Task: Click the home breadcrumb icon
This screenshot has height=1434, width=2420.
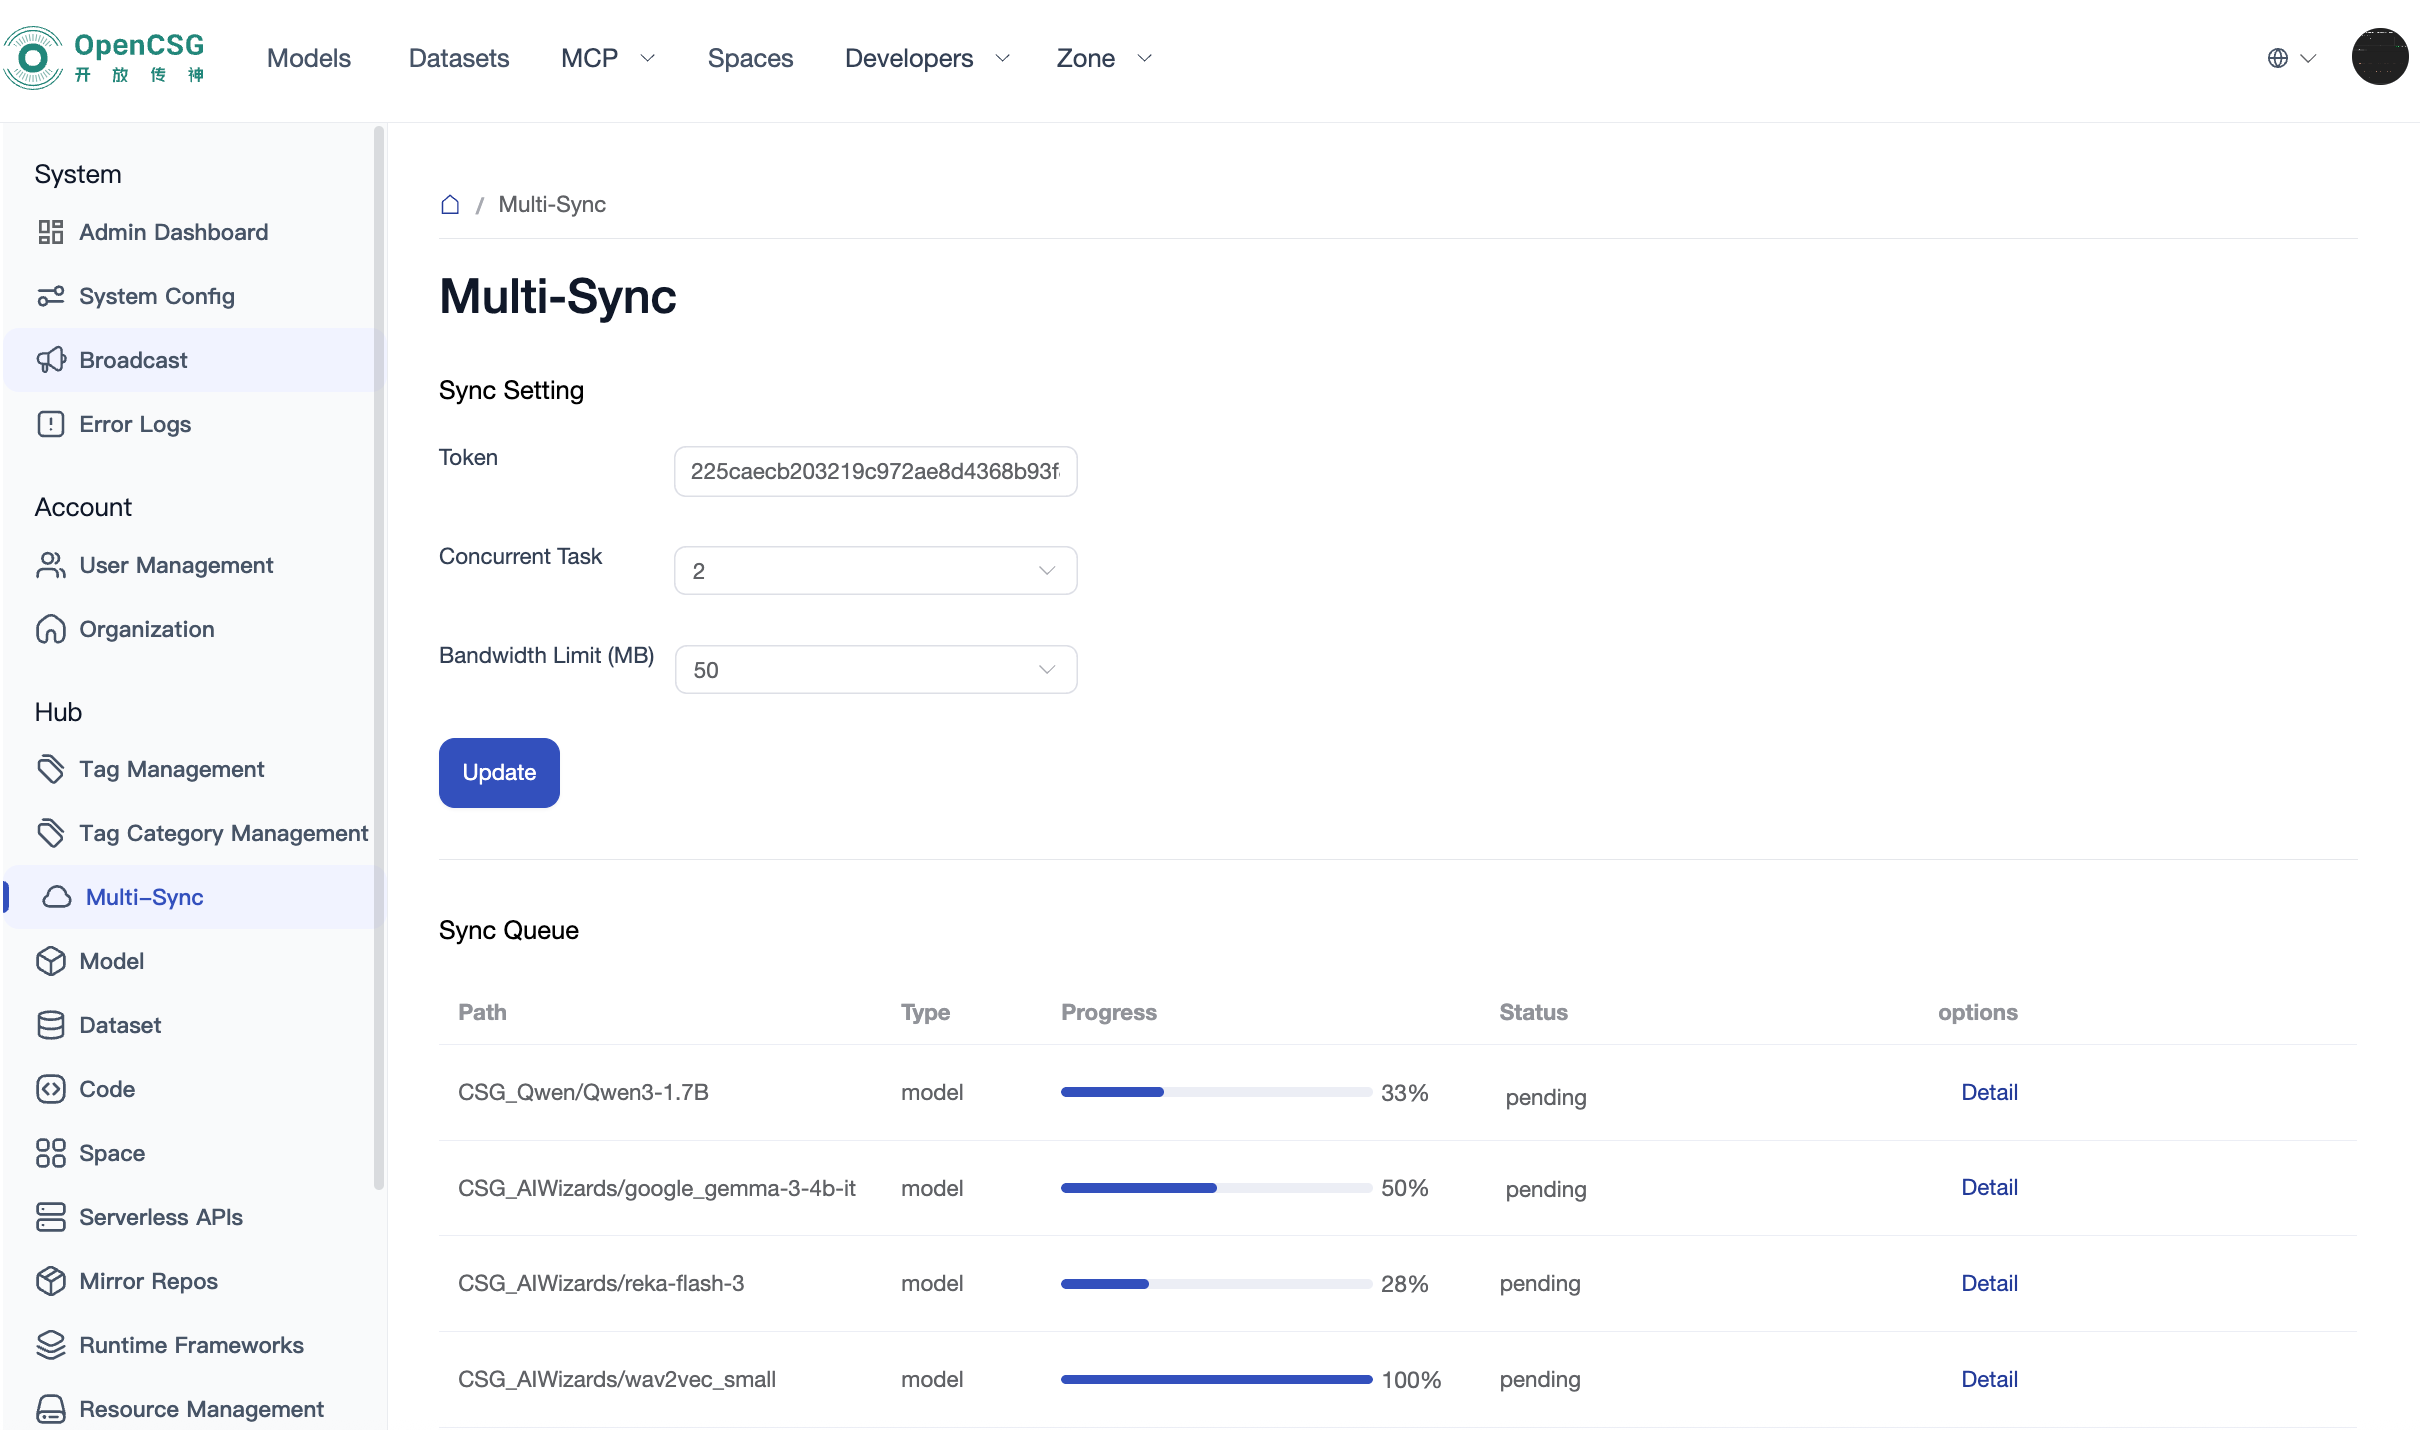Action: point(450,204)
